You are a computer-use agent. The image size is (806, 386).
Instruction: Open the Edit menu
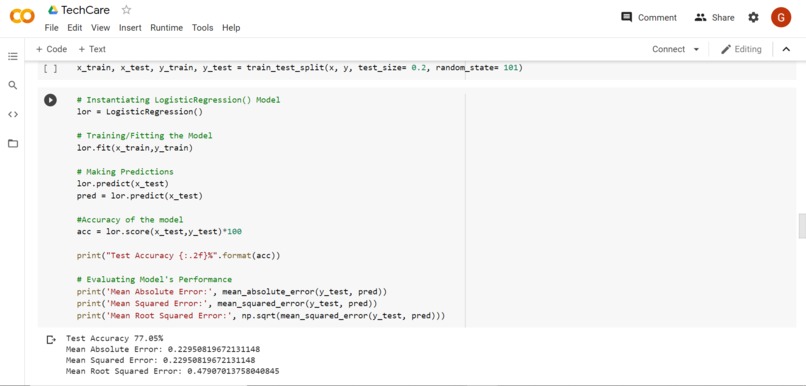click(x=75, y=28)
